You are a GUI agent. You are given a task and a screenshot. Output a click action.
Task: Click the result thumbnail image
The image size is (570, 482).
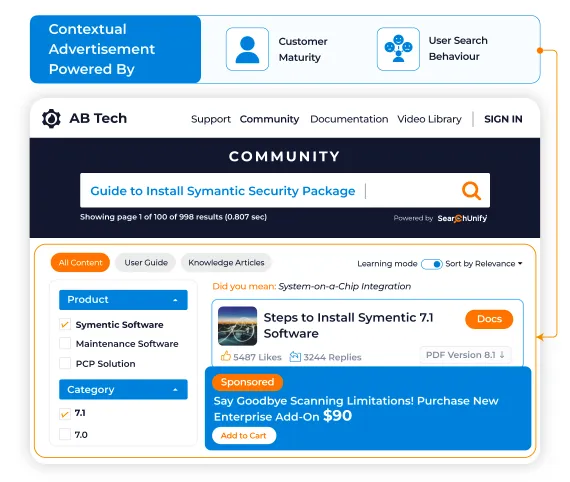(x=237, y=326)
